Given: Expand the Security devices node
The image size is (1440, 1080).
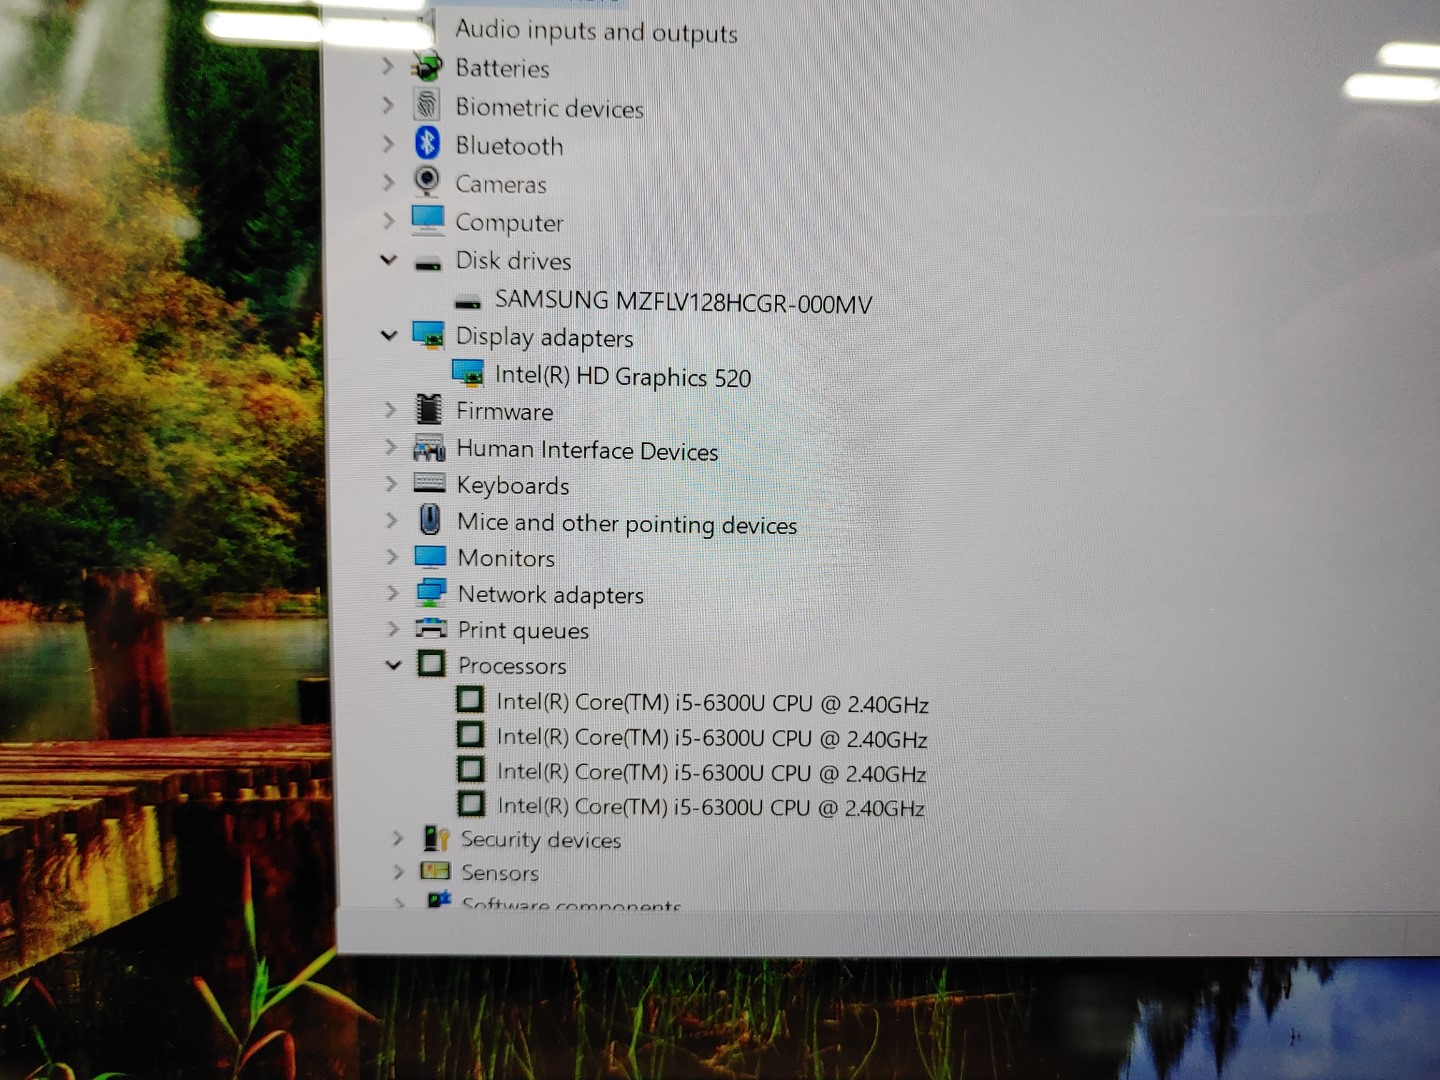Looking at the screenshot, I should tap(397, 838).
